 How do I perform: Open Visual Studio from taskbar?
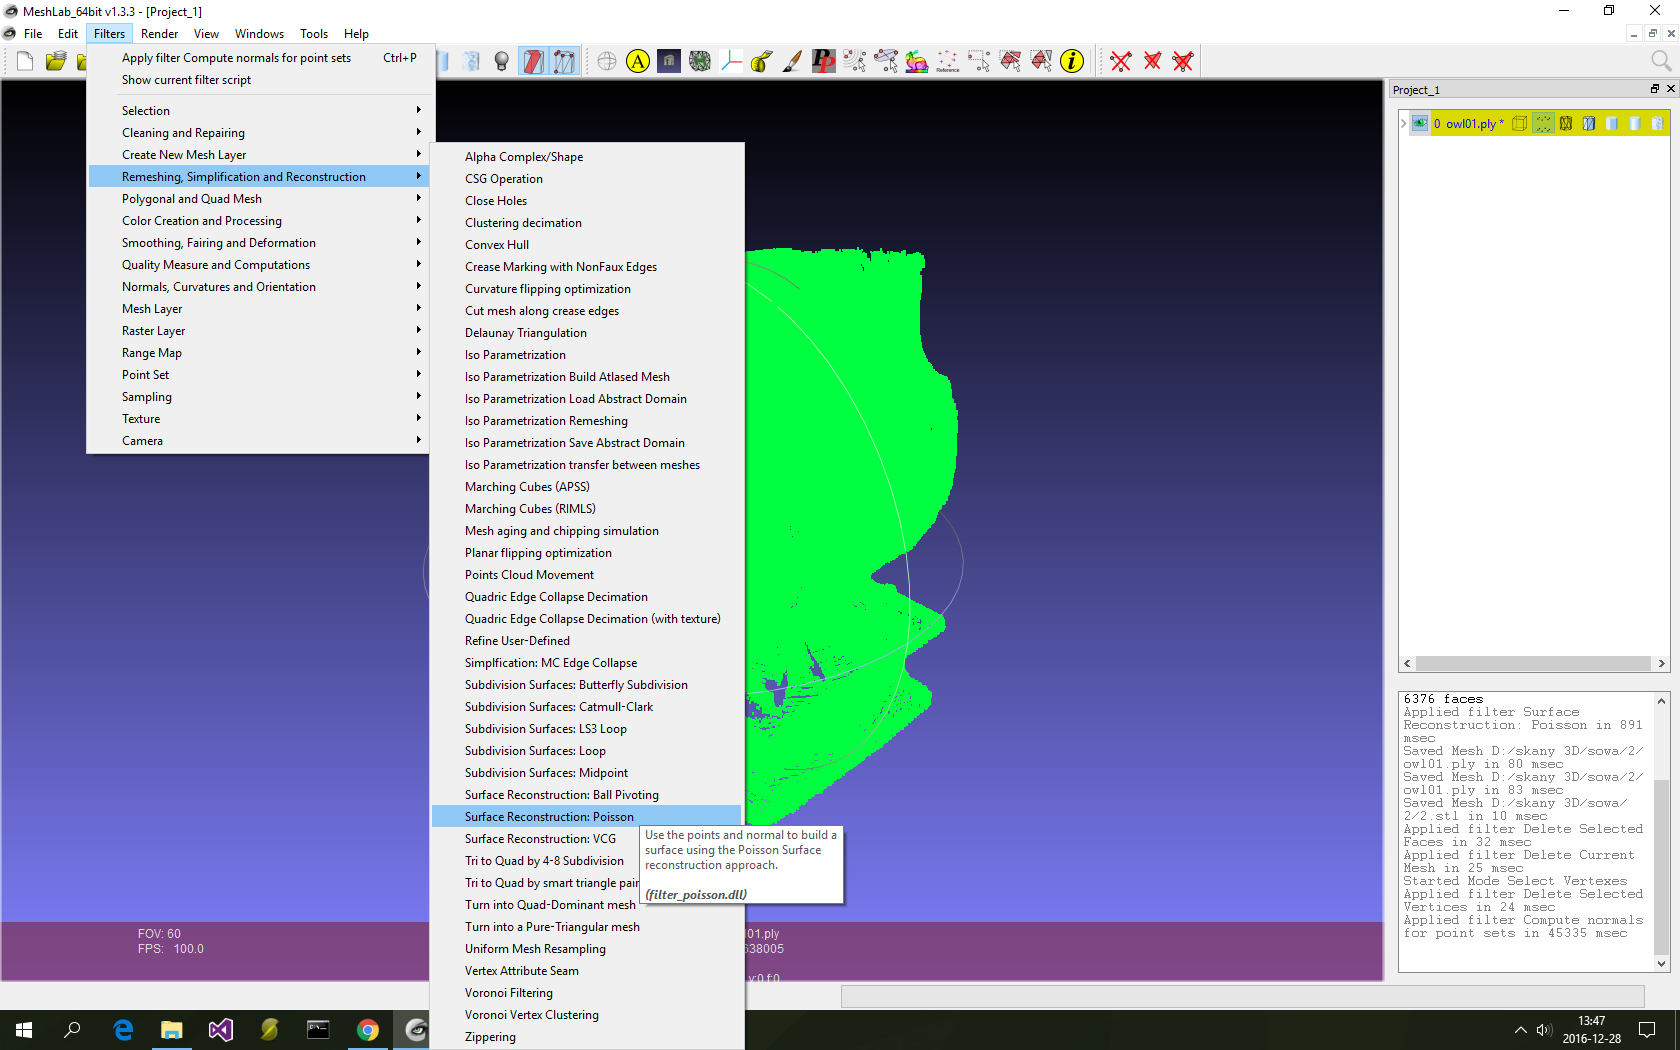pyautogui.click(x=220, y=1029)
